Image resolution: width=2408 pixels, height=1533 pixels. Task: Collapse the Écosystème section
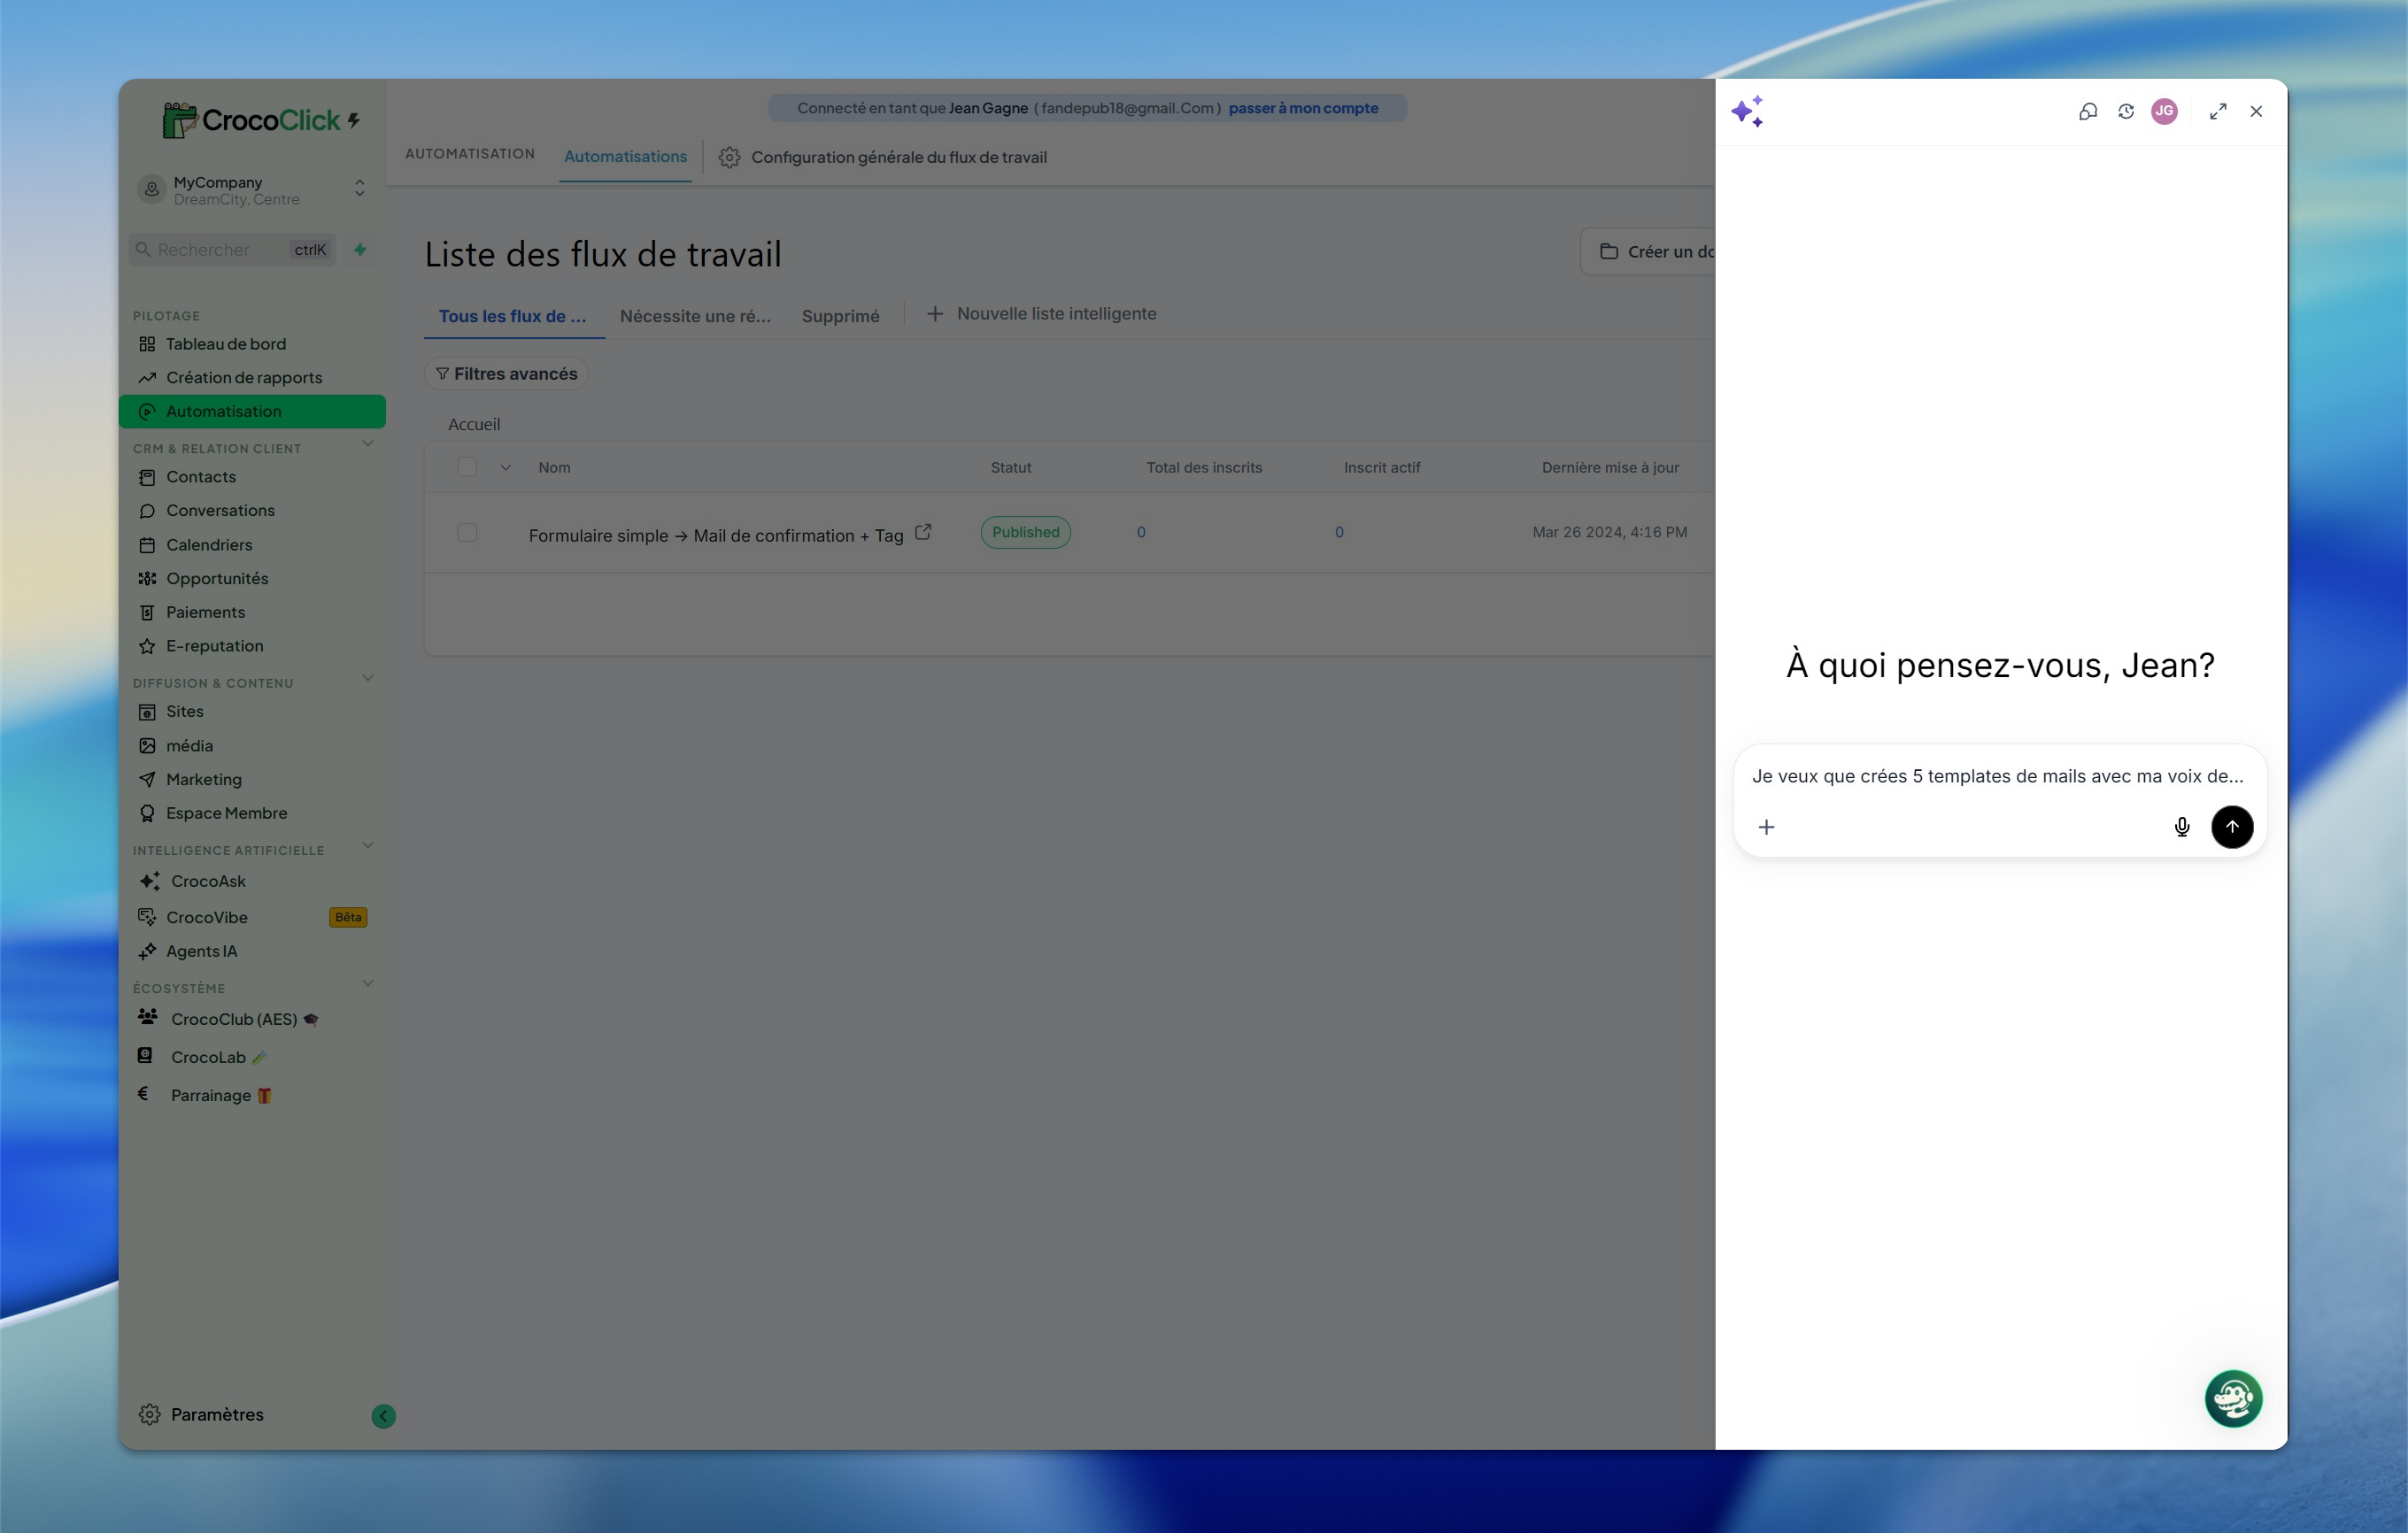(x=368, y=984)
